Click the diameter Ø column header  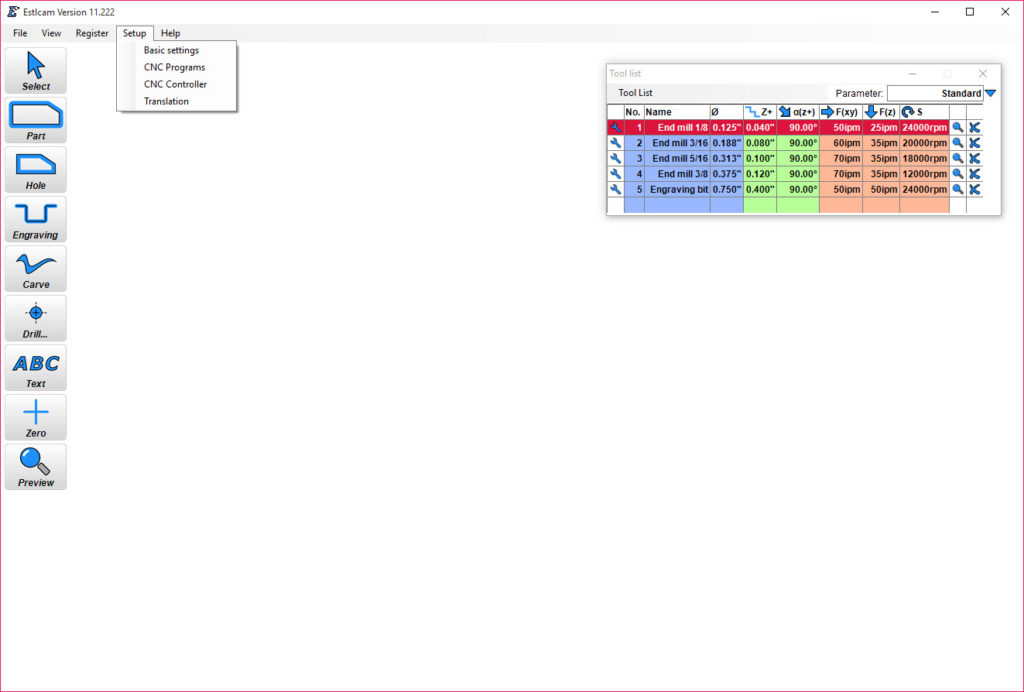coord(727,112)
